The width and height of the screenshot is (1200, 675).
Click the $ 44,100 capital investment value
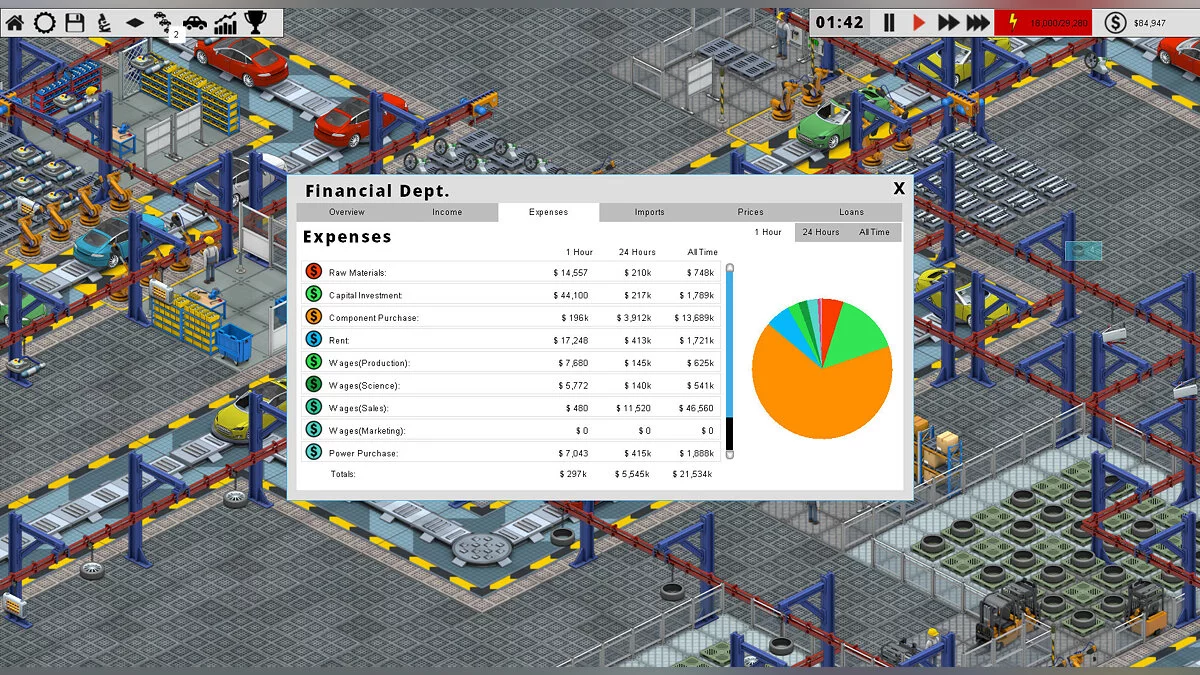pos(571,295)
